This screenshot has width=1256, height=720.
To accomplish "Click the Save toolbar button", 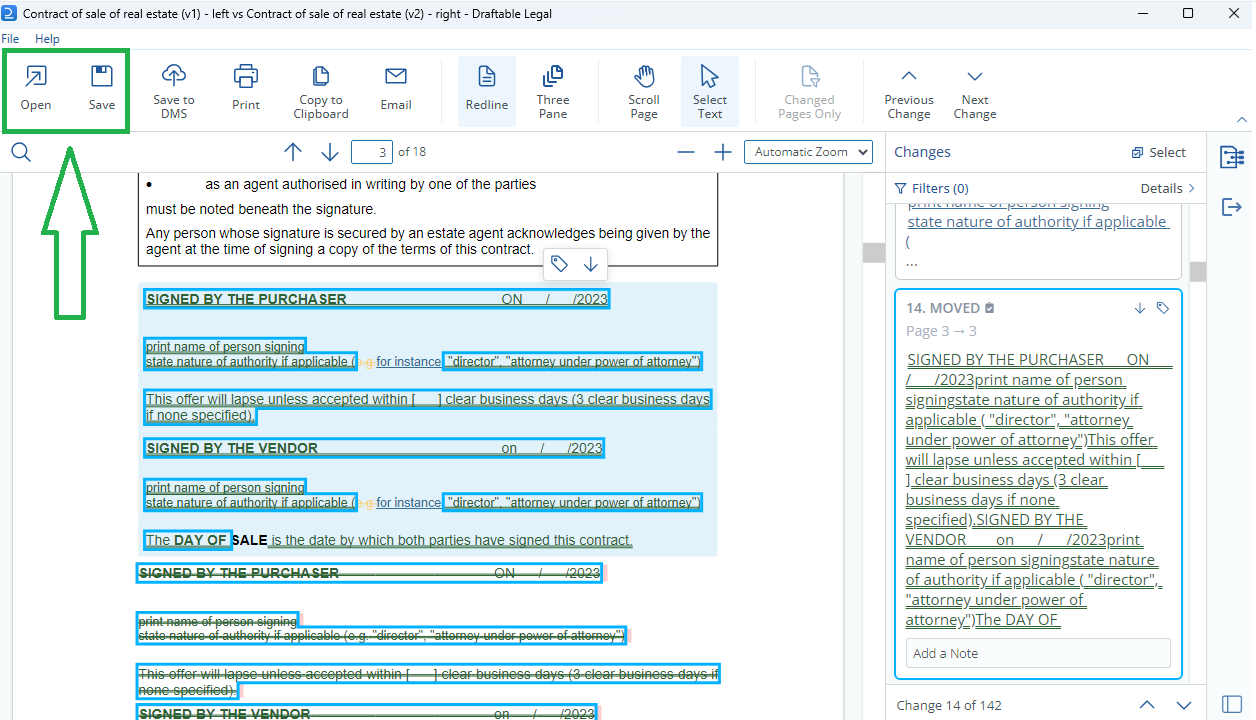I will point(102,88).
